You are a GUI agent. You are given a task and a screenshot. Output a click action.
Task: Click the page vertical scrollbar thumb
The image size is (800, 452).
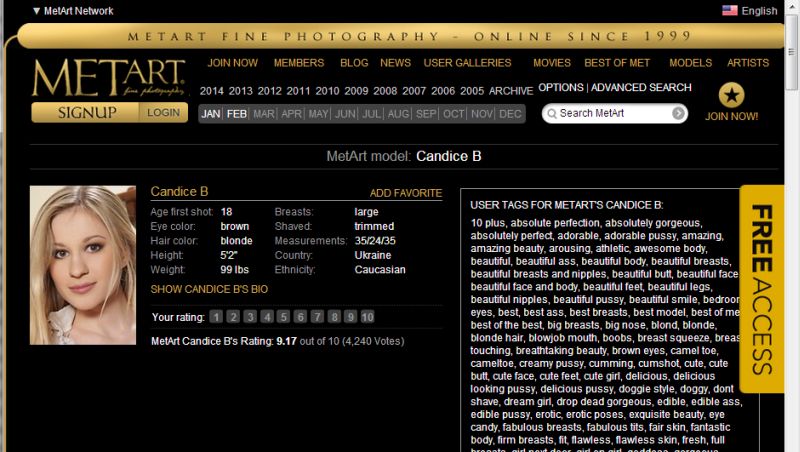(792, 52)
